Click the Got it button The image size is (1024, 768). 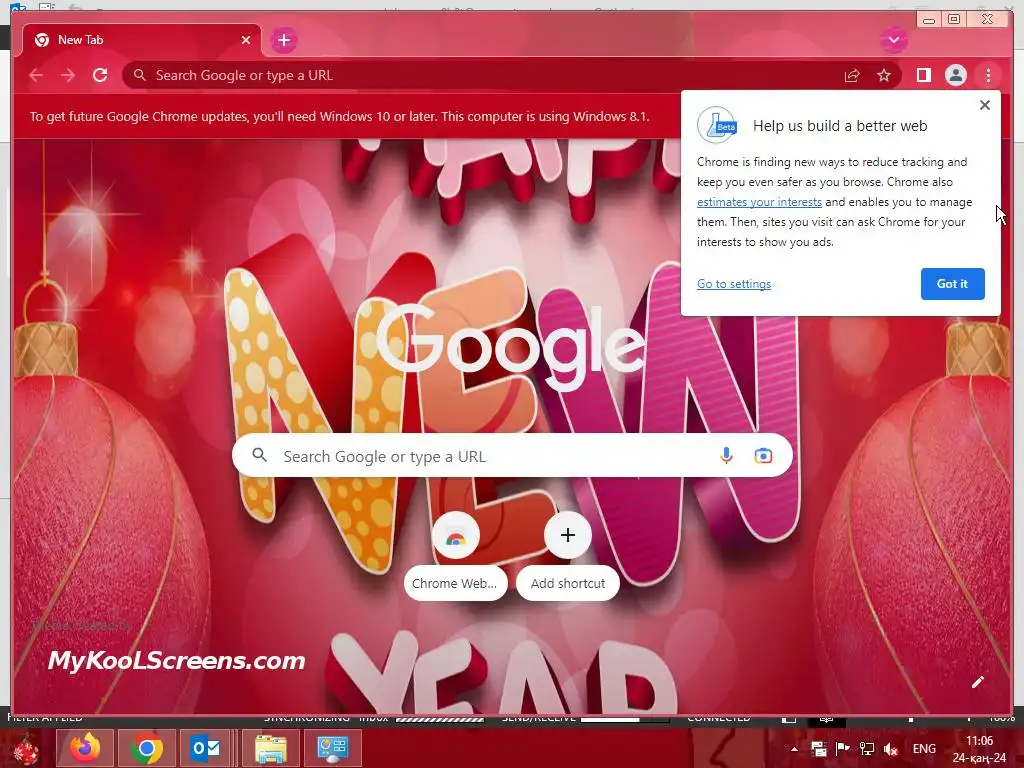click(x=952, y=284)
